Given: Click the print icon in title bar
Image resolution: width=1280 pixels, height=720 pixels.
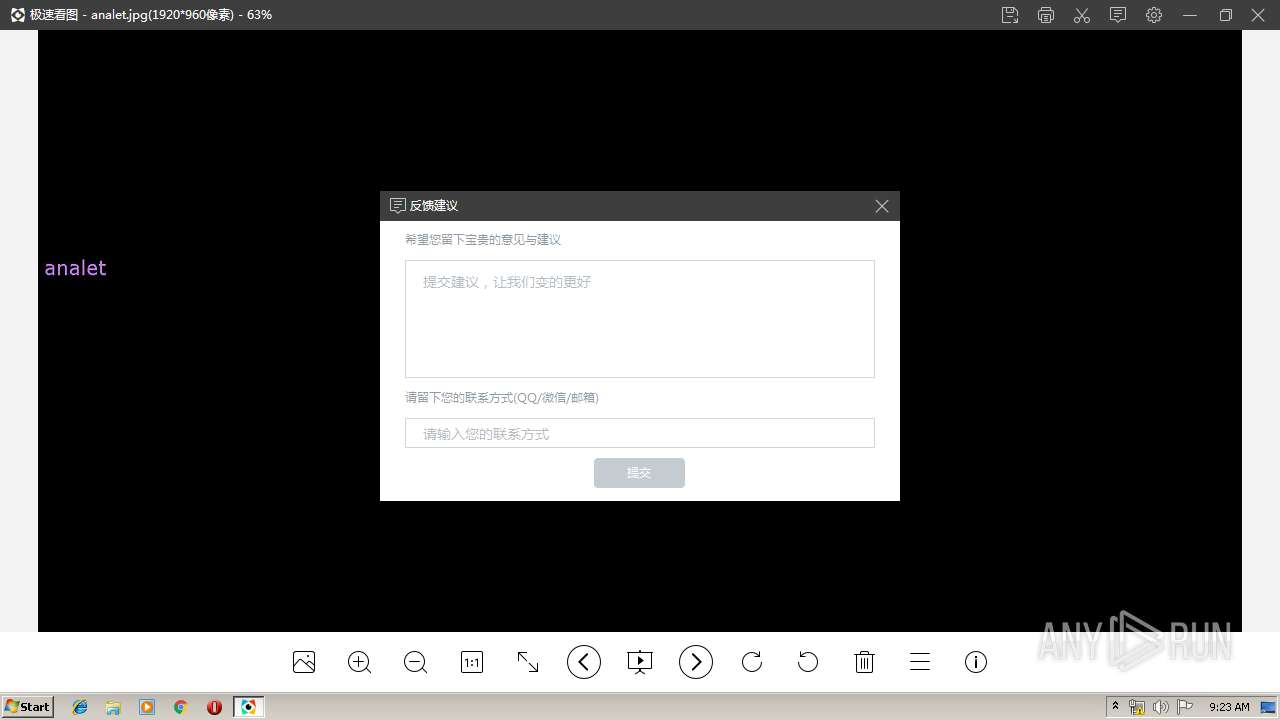Looking at the screenshot, I should pos(1046,15).
